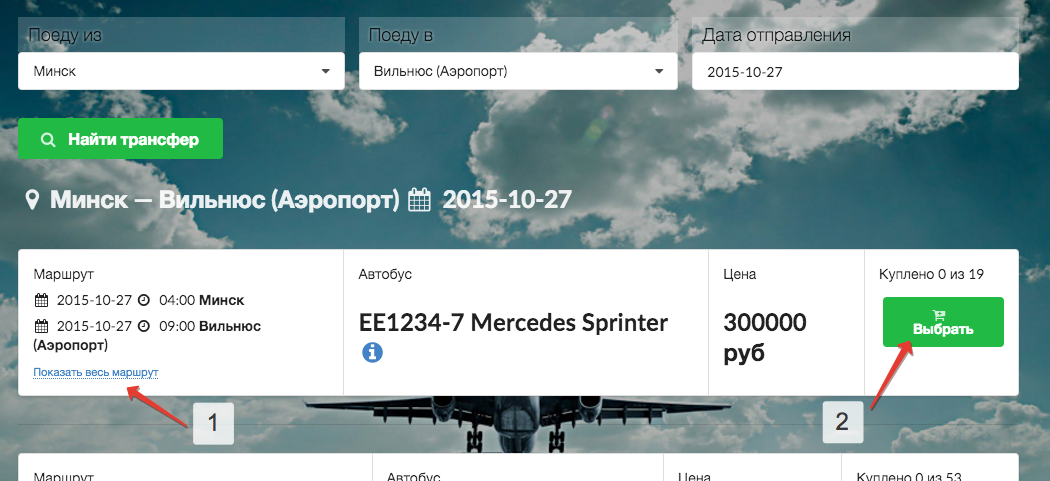1050x481 pixels.
Task: Click the arrow of the Вильнюс combo box
Action: tap(659, 71)
